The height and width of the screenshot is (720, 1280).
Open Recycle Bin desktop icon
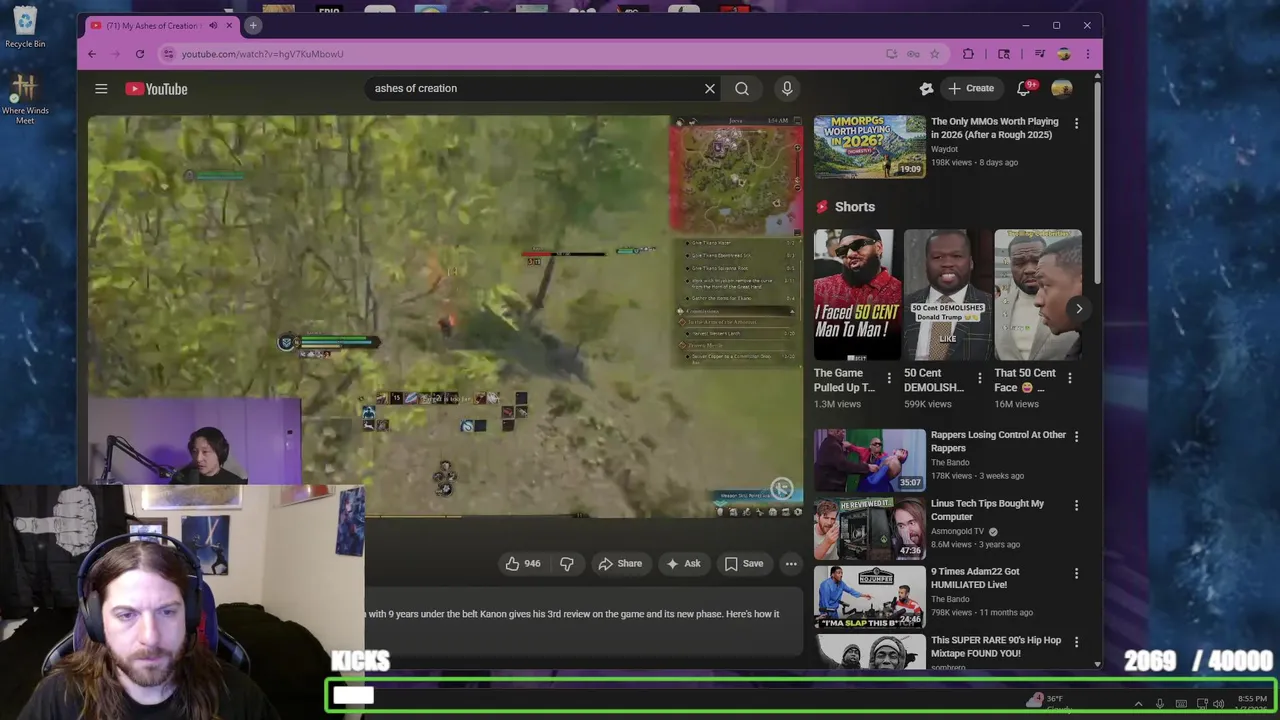pyautogui.click(x=25, y=26)
